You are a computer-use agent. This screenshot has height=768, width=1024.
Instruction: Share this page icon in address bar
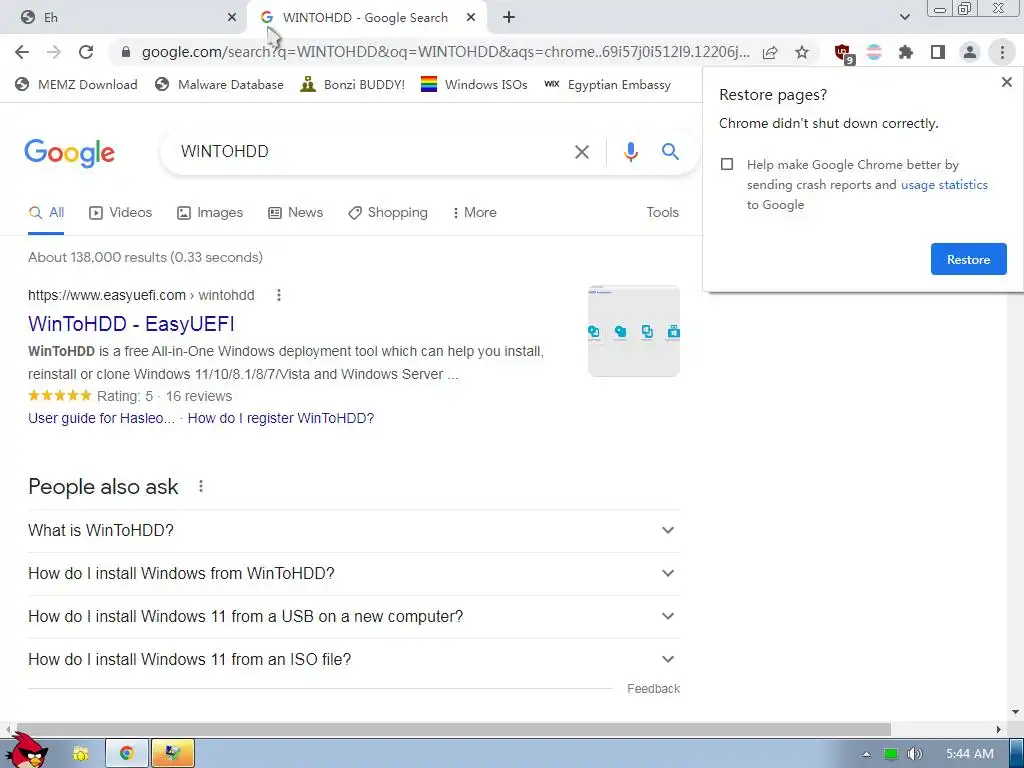(x=770, y=52)
